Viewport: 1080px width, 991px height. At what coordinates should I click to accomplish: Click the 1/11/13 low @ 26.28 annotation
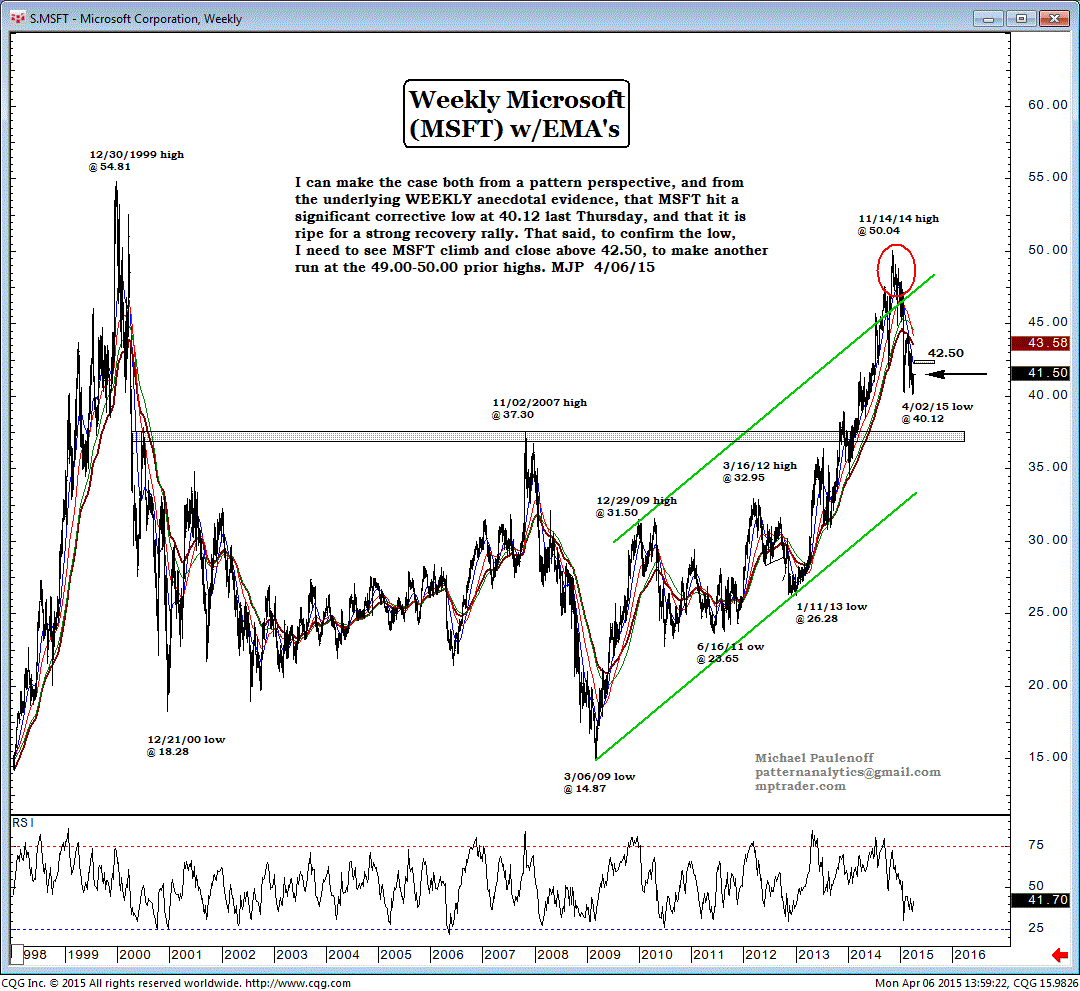click(x=831, y=612)
